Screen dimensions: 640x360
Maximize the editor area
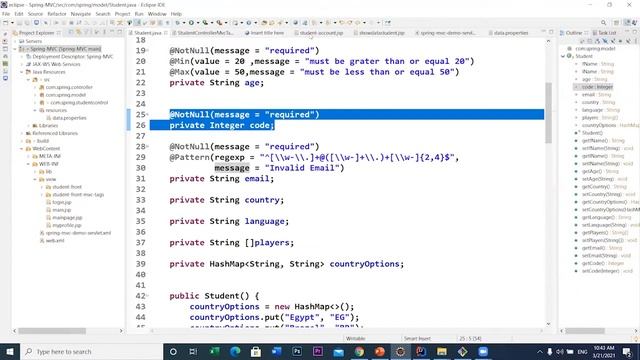coord(551,32)
